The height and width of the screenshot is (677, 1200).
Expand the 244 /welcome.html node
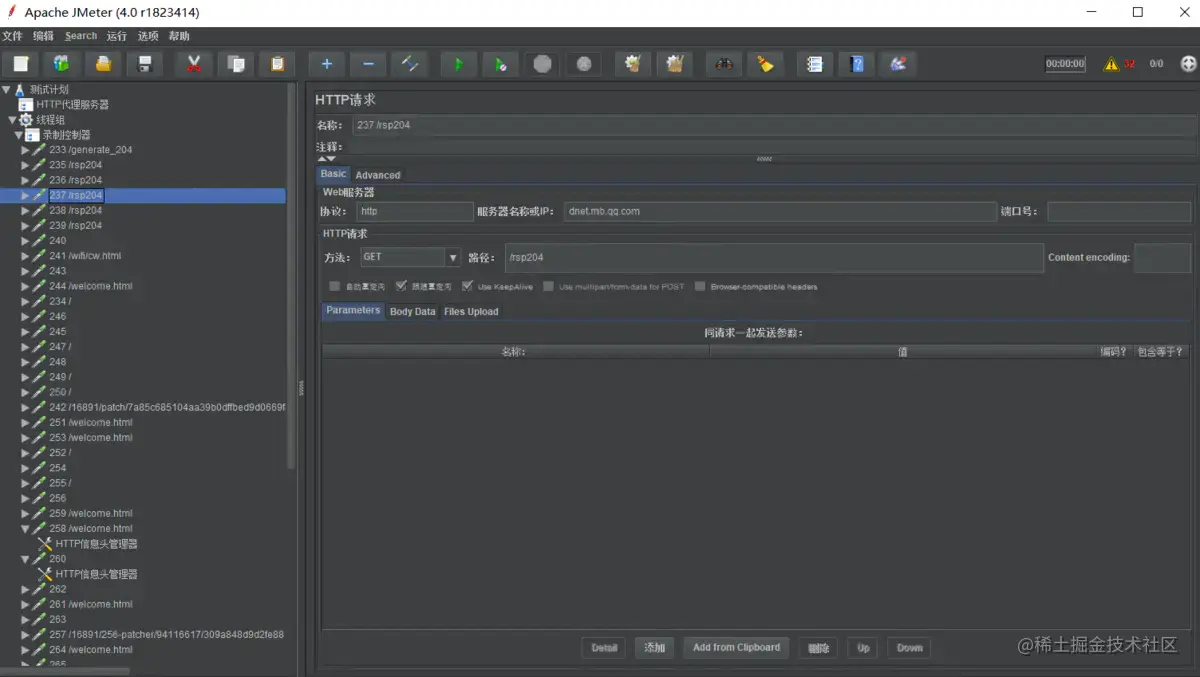[x=25, y=286]
